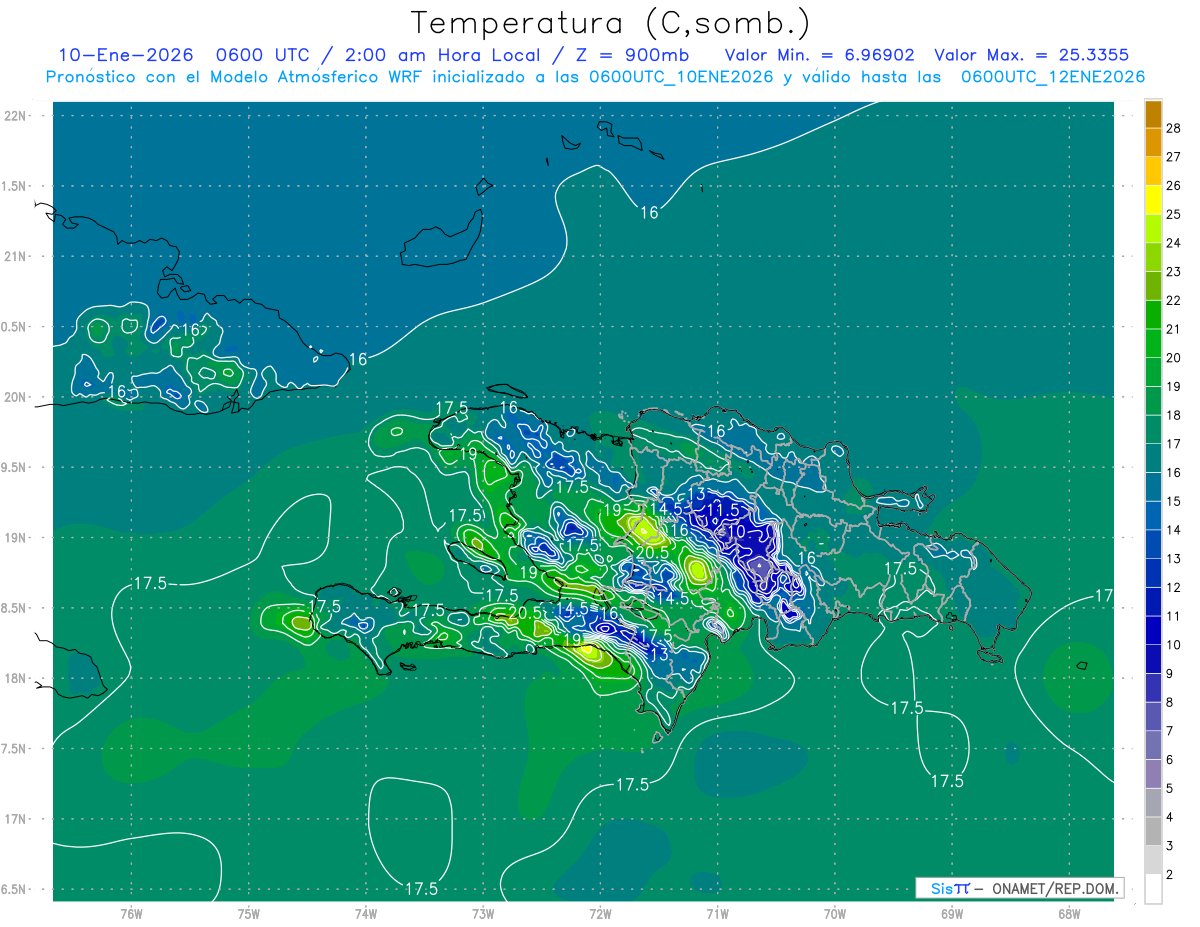This screenshot has height=927, width=1200.
Task: Click the "19N" latitude axis label
Action: (16, 538)
